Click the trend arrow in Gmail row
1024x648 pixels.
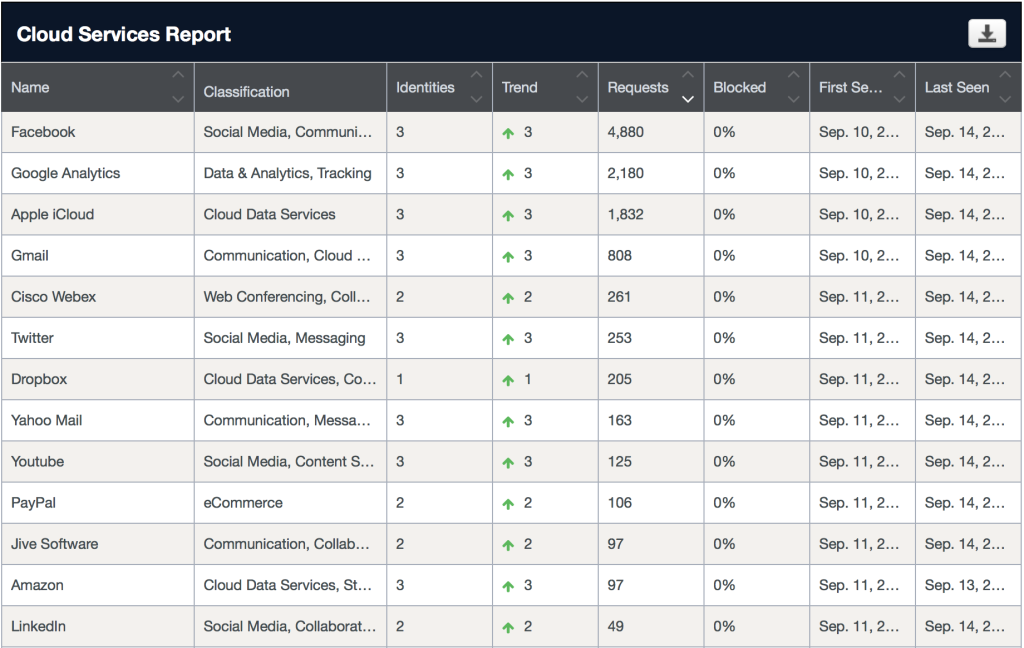[x=508, y=257]
